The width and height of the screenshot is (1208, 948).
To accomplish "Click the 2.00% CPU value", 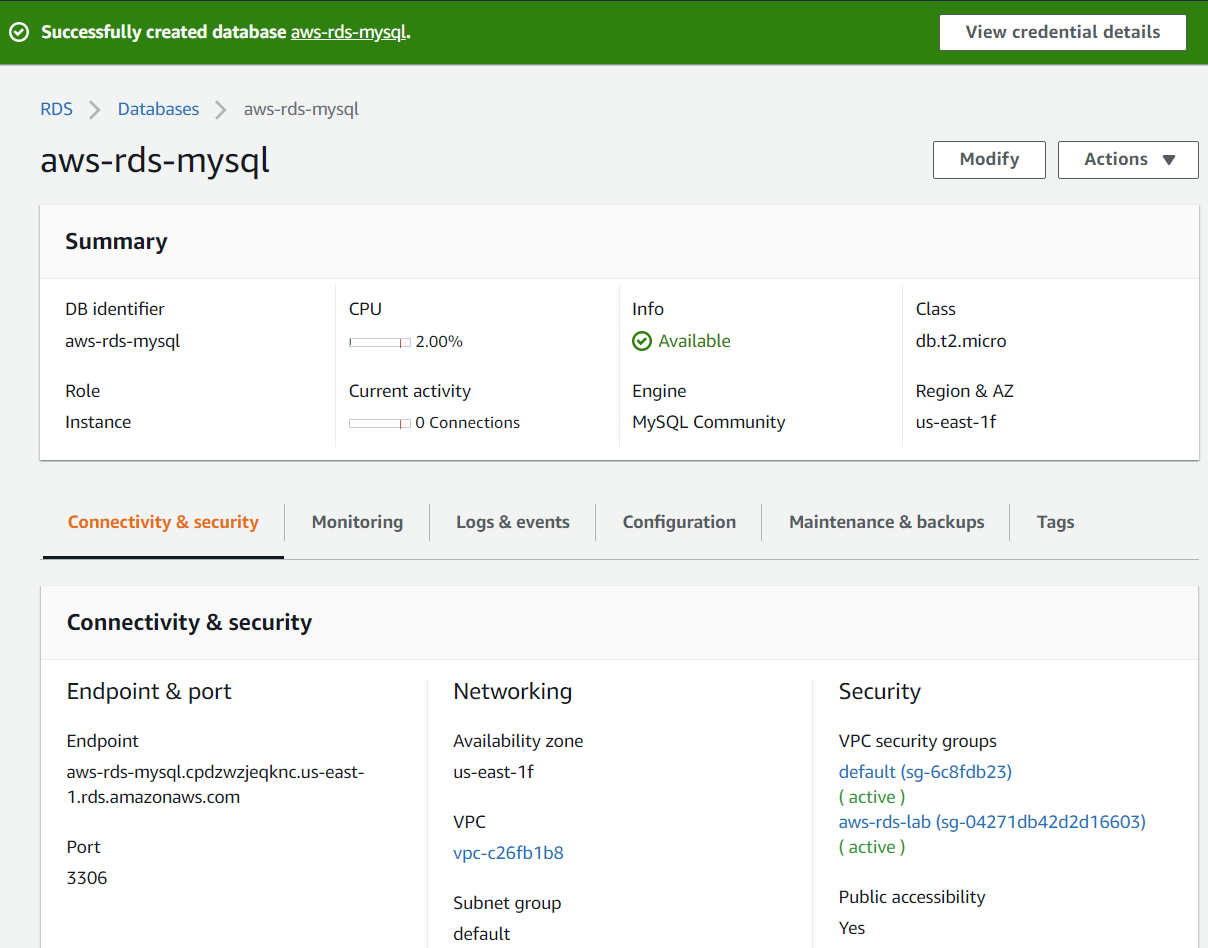I will point(439,342).
